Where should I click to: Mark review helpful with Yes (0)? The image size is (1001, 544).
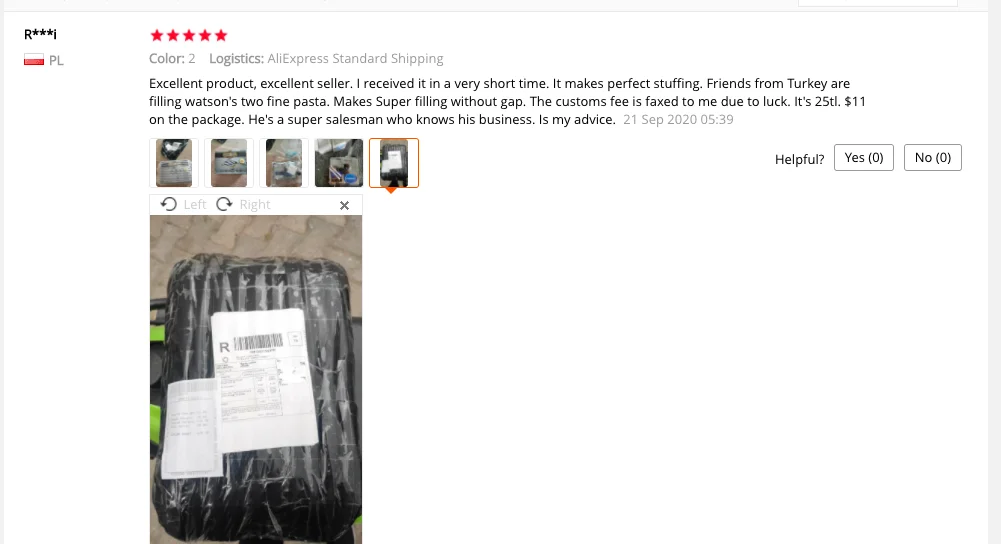(864, 158)
